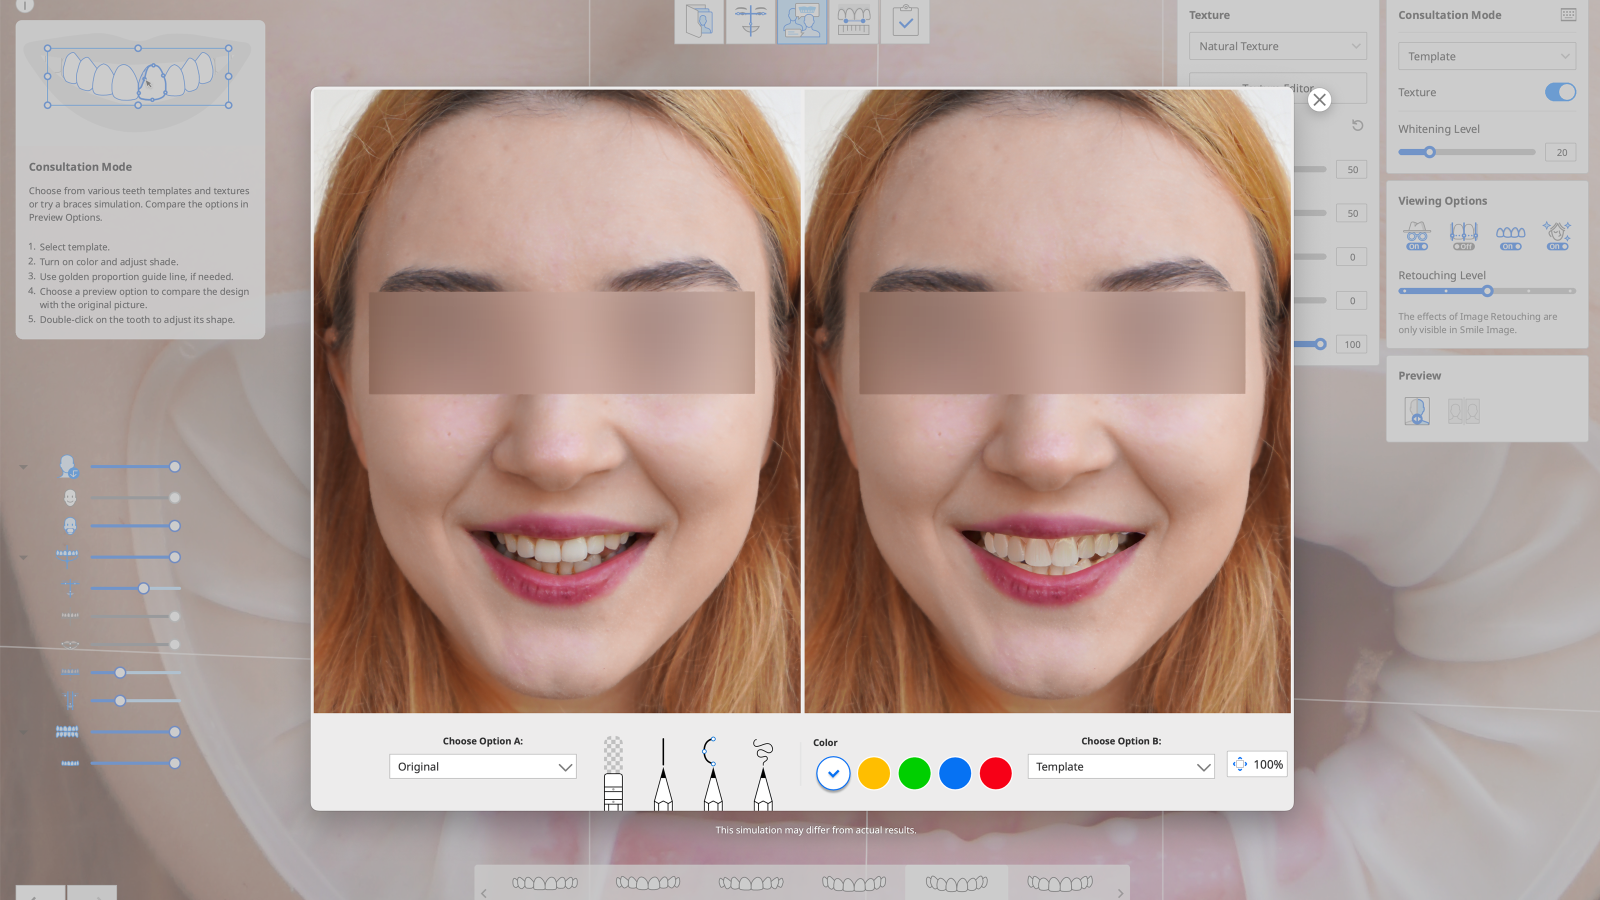Select the third teeth template thumbnail
The width and height of the screenshot is (1600, 900).
coord(751,883)
